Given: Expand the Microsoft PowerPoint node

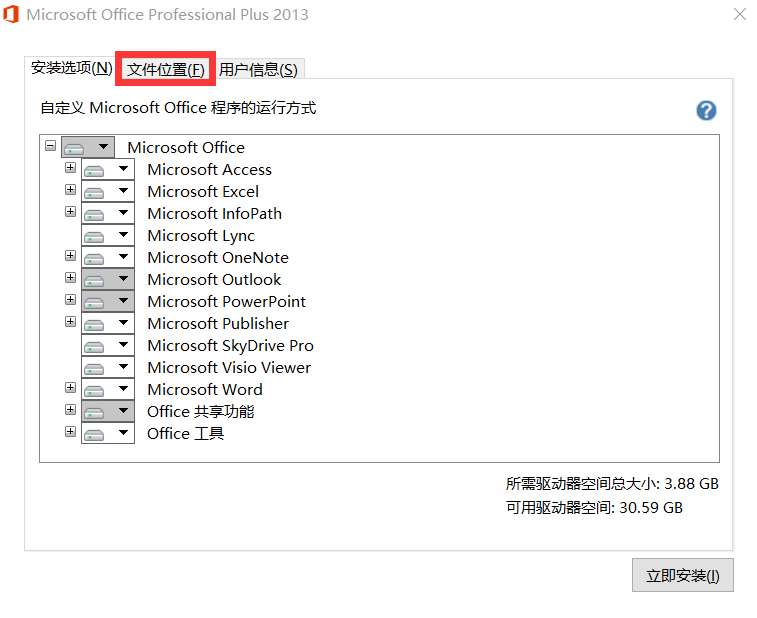Looking at the screenshot, I should [x=70, y=299].
